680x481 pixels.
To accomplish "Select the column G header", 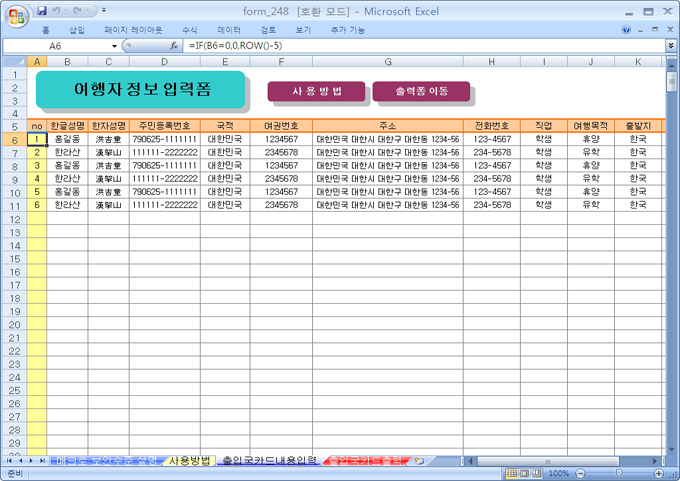I will (x=387, y=62).
